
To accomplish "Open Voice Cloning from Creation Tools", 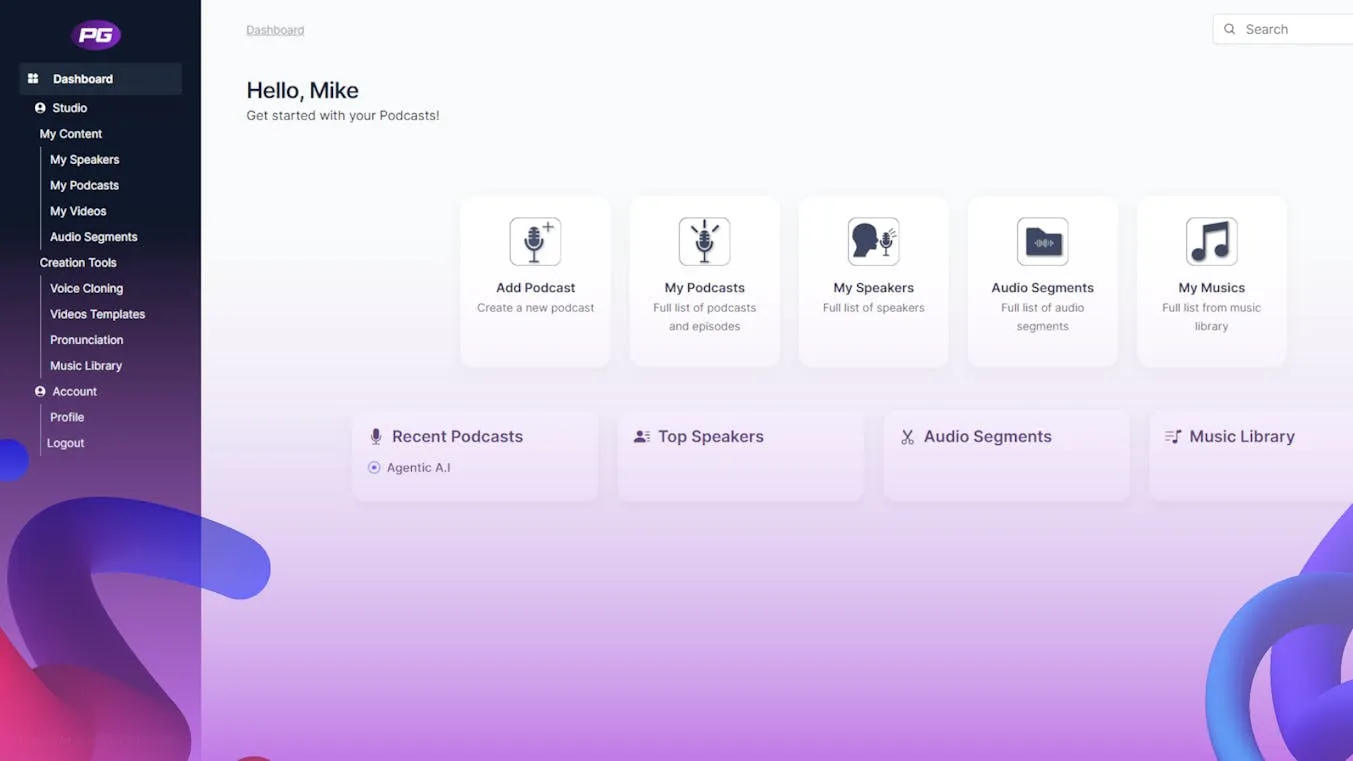I will 87,288.
